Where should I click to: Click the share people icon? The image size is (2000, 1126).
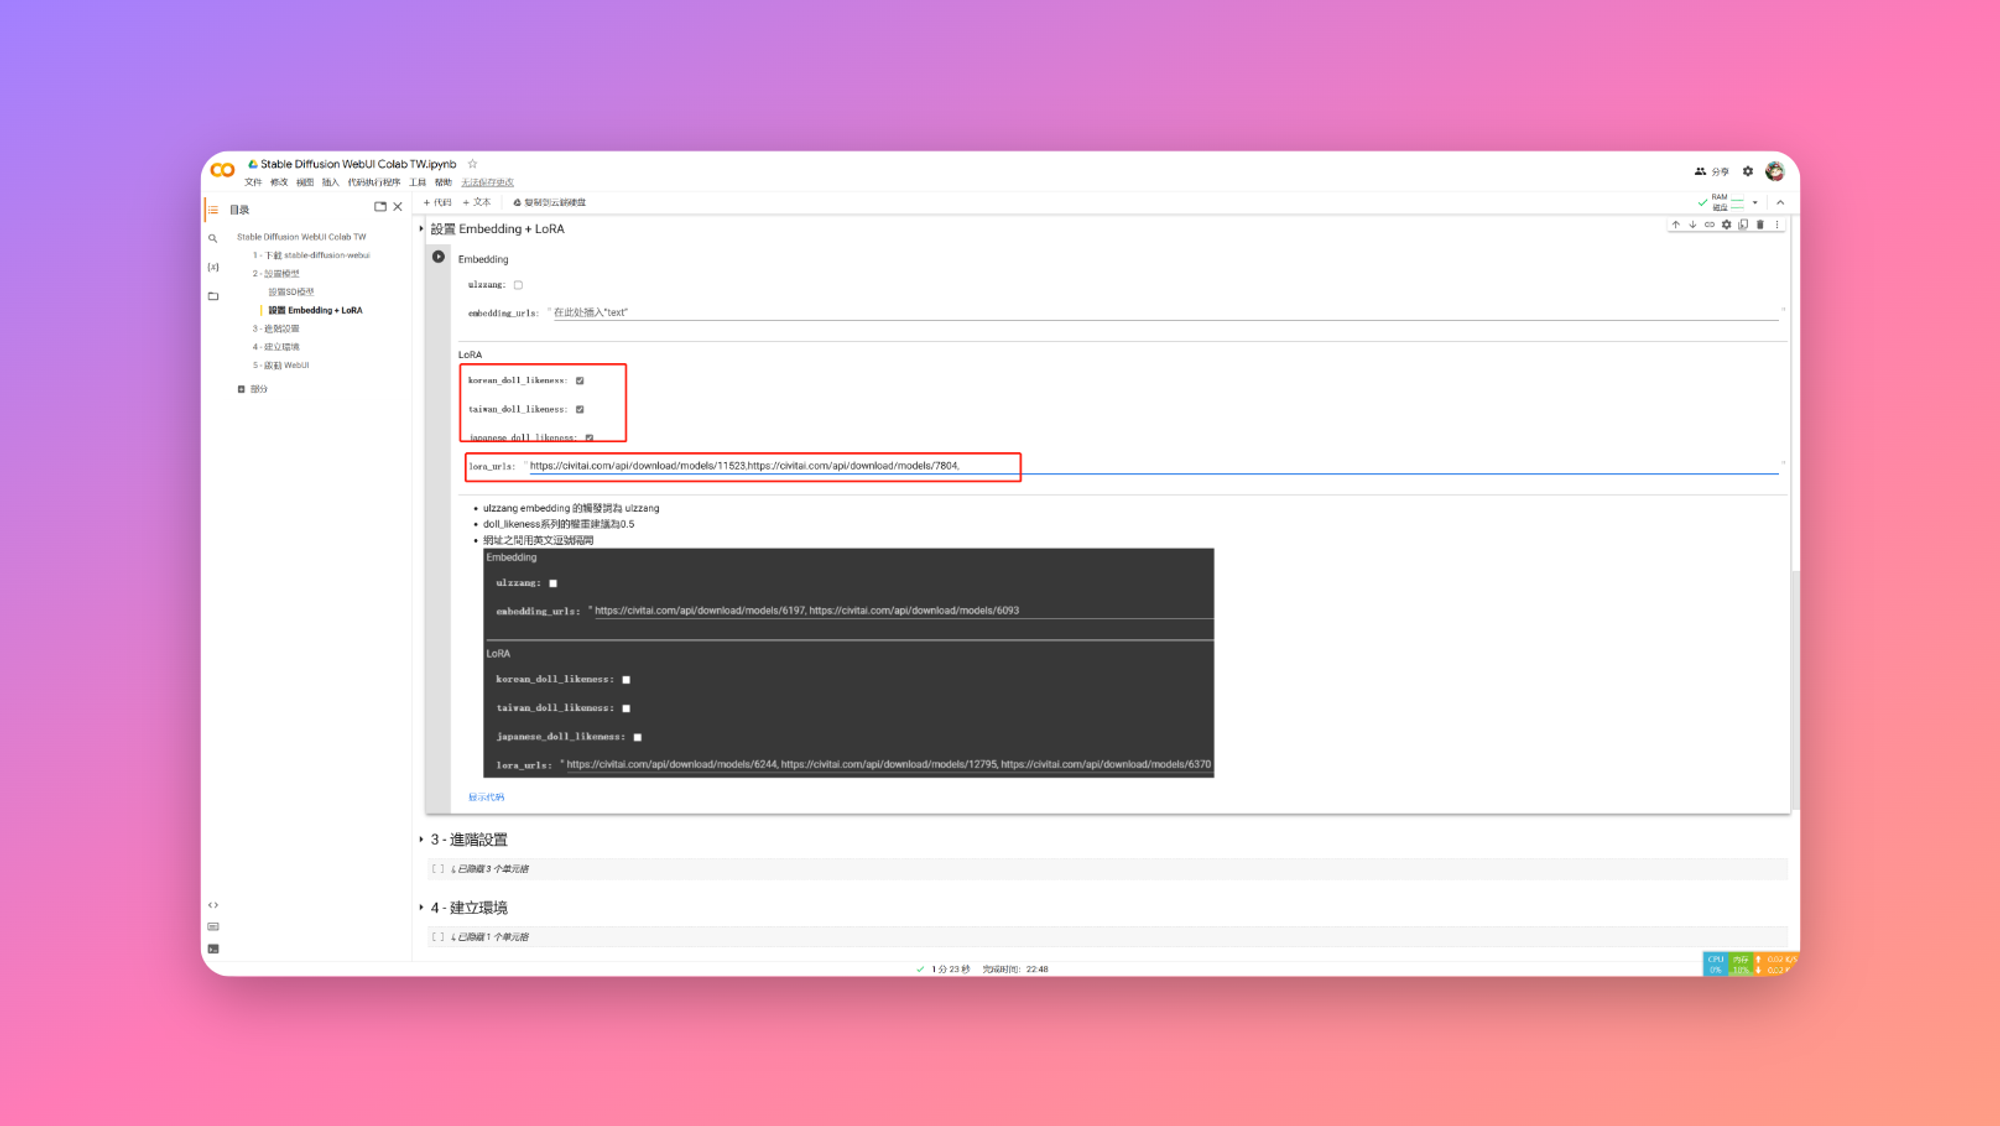[1700, 171]
